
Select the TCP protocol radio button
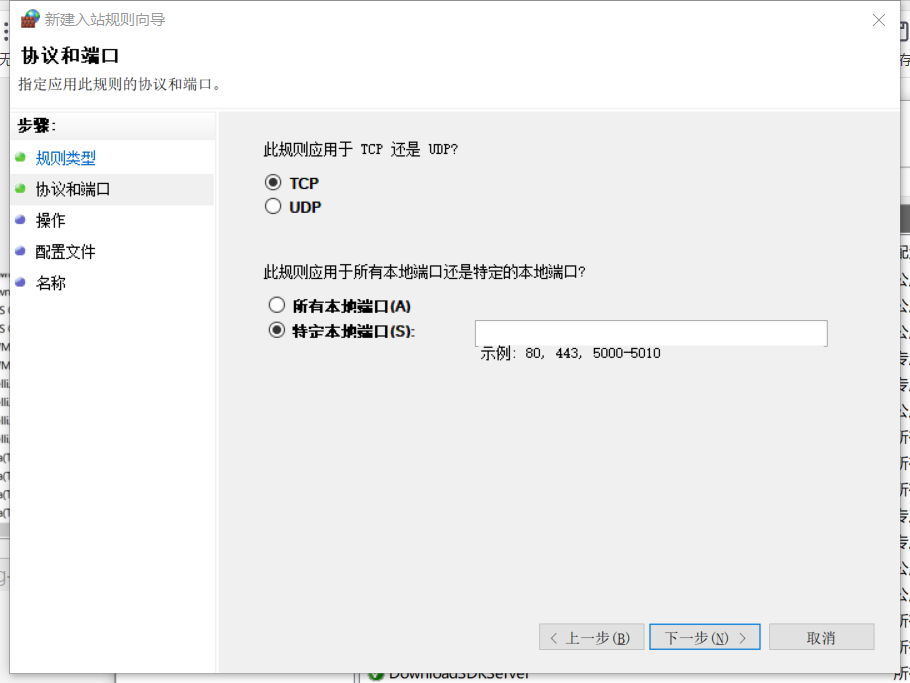tap(273, 183)
